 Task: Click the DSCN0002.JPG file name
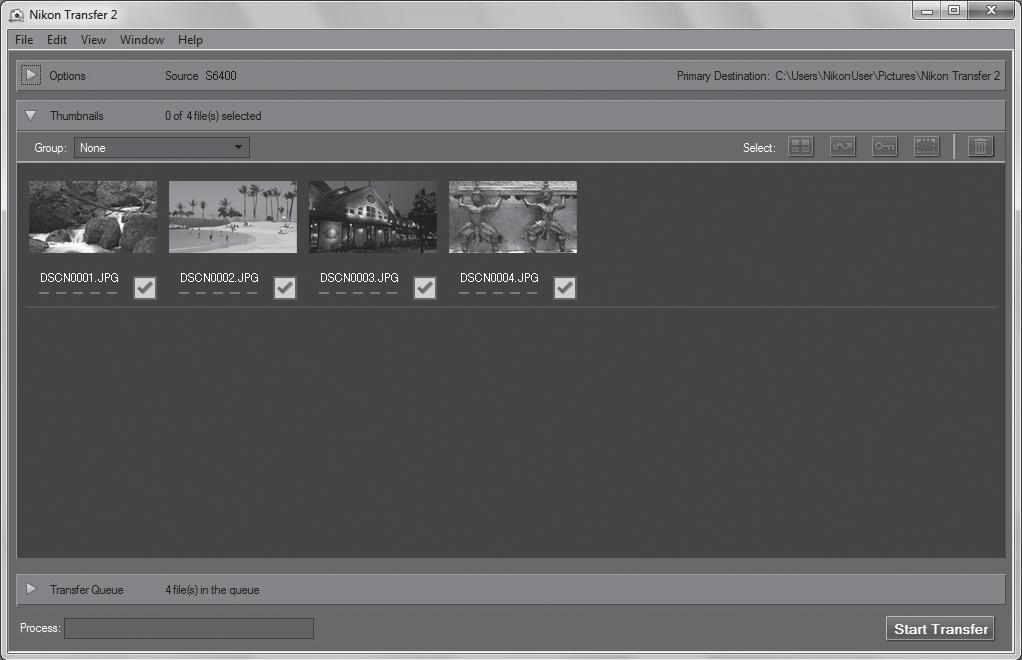tap(220, 278)
